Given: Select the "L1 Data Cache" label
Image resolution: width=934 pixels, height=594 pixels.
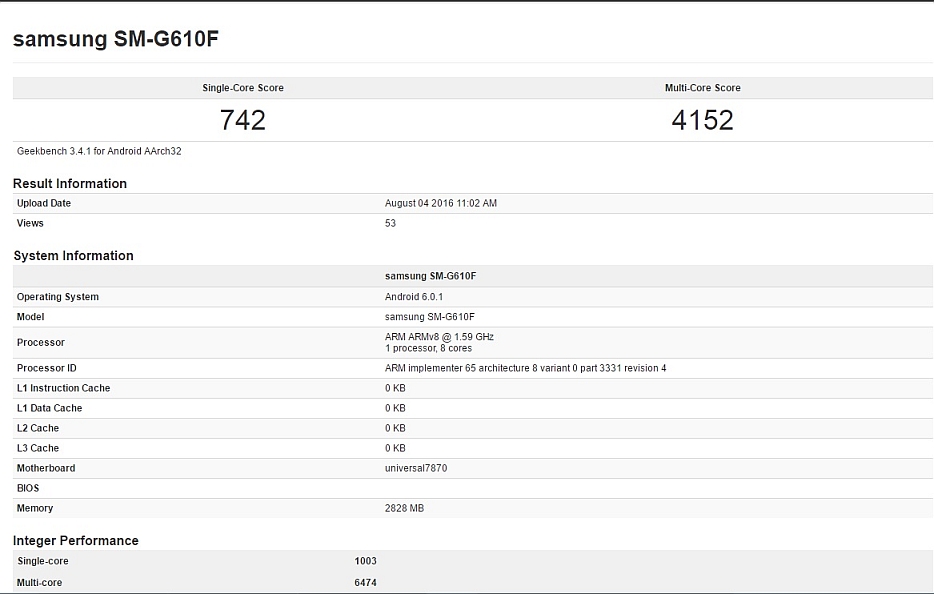Looking at the screenshot, I should tap(49, 408).
